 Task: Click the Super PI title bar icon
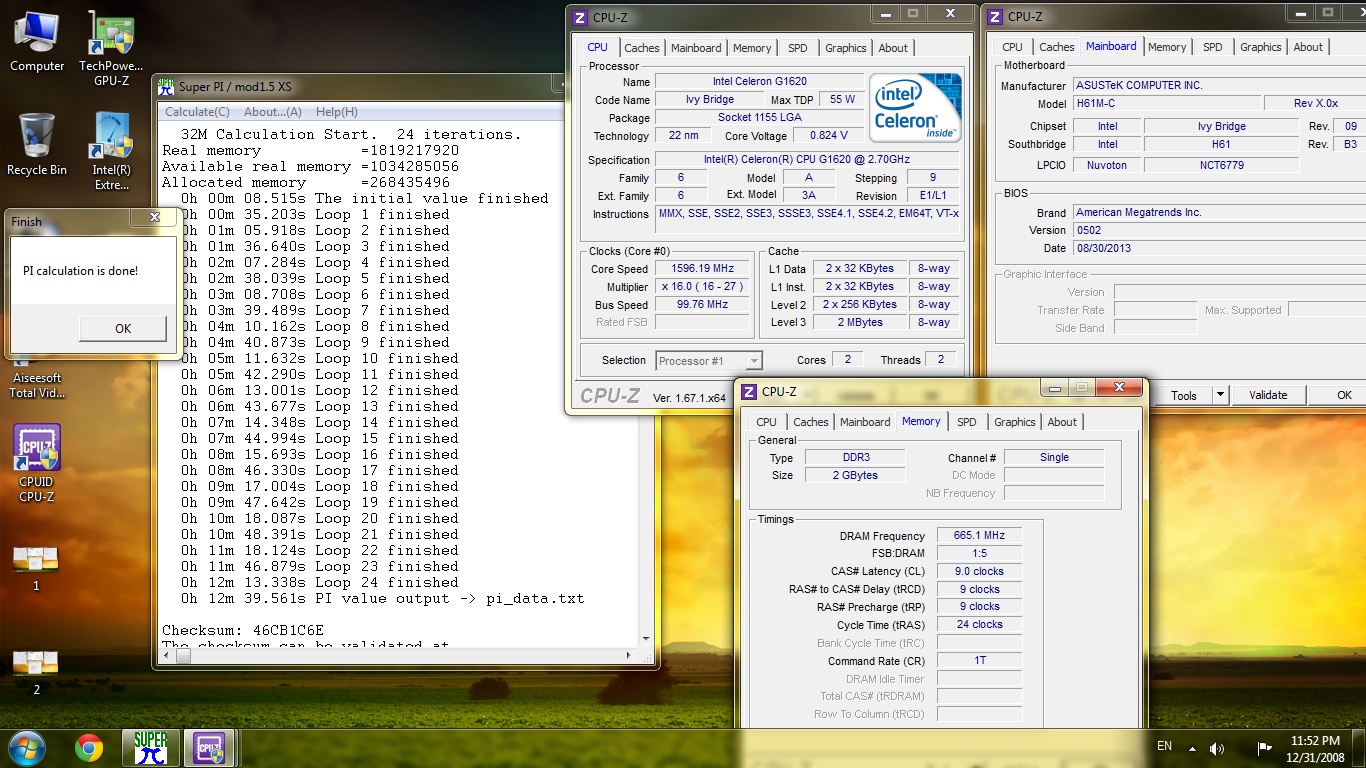(167, 87)
